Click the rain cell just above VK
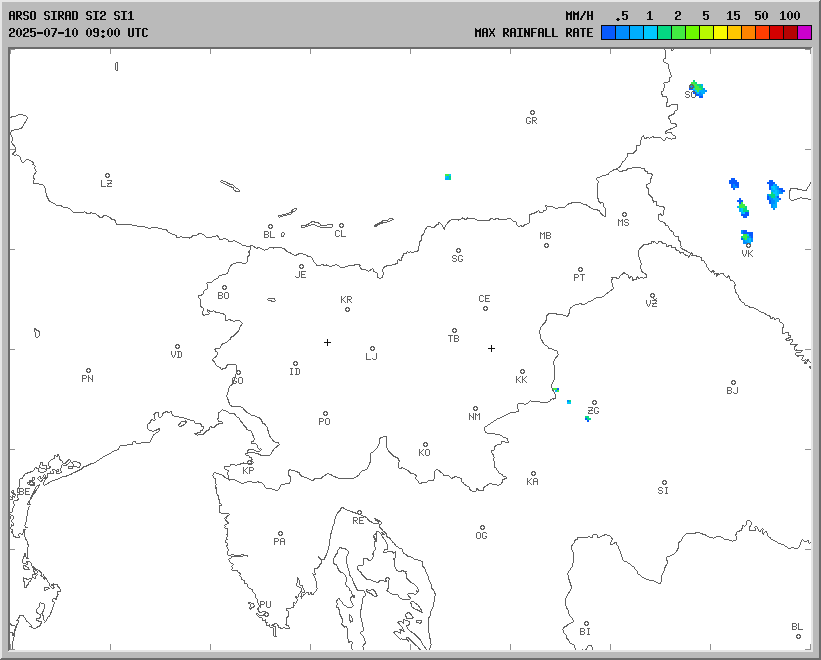The height and width of the screenshot is (660, 821). [747, 237]
